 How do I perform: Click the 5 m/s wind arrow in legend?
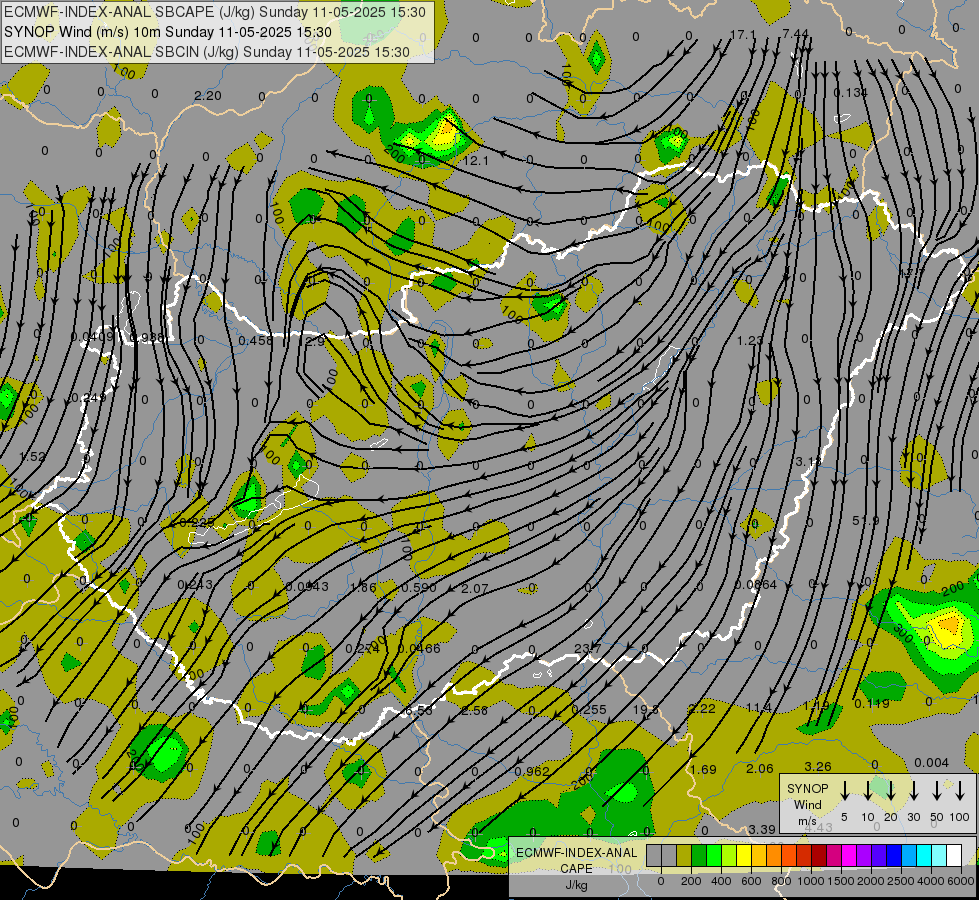(x=844, y=791)
